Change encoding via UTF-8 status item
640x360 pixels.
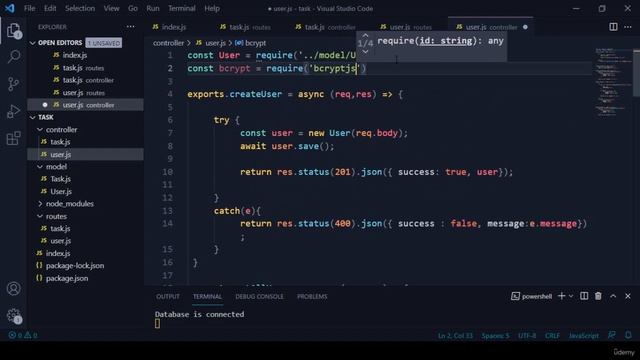[527, 336]
